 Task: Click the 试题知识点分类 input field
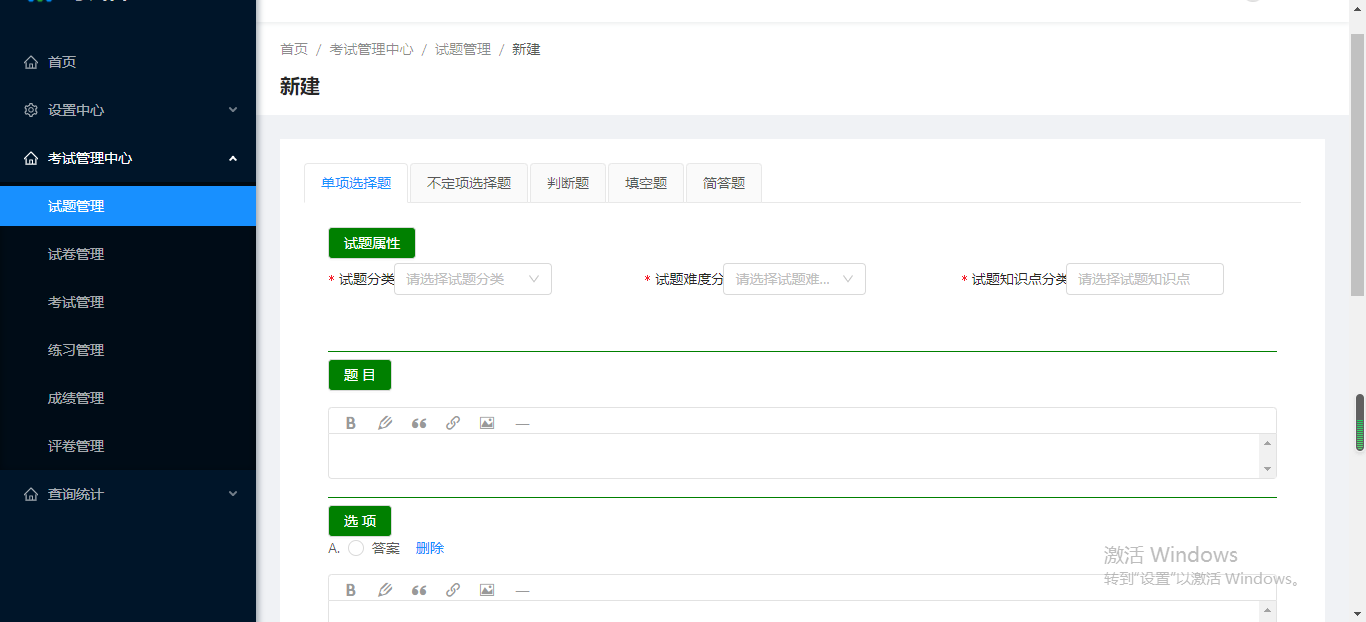[x=1145, y=279]
